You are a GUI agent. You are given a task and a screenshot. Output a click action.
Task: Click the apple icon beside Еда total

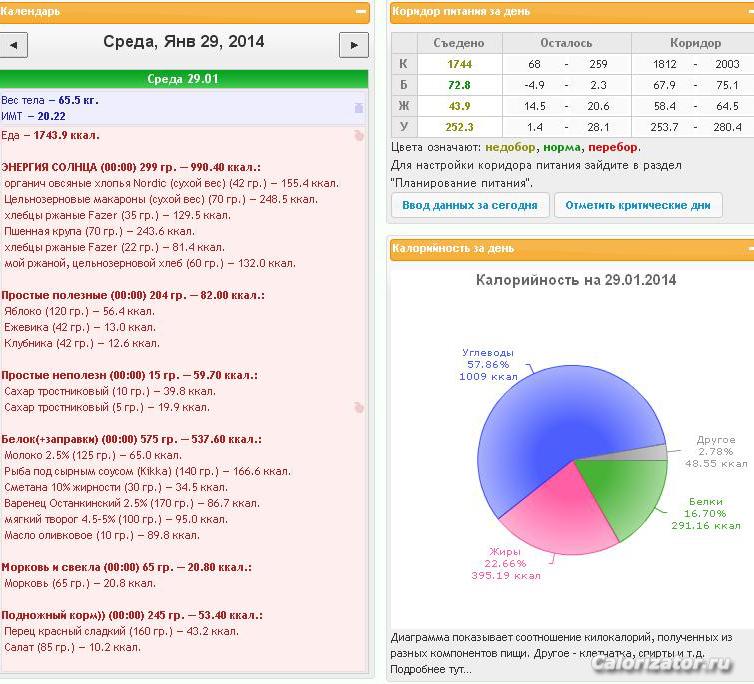coord(359,136)
